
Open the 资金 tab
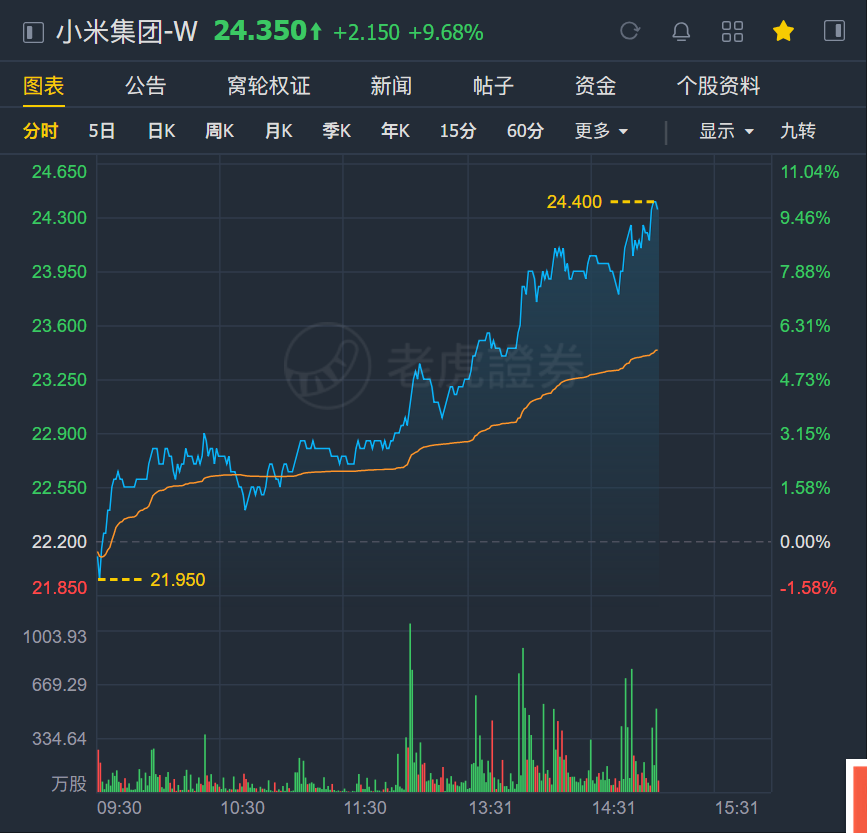click(x=596, y=86)
